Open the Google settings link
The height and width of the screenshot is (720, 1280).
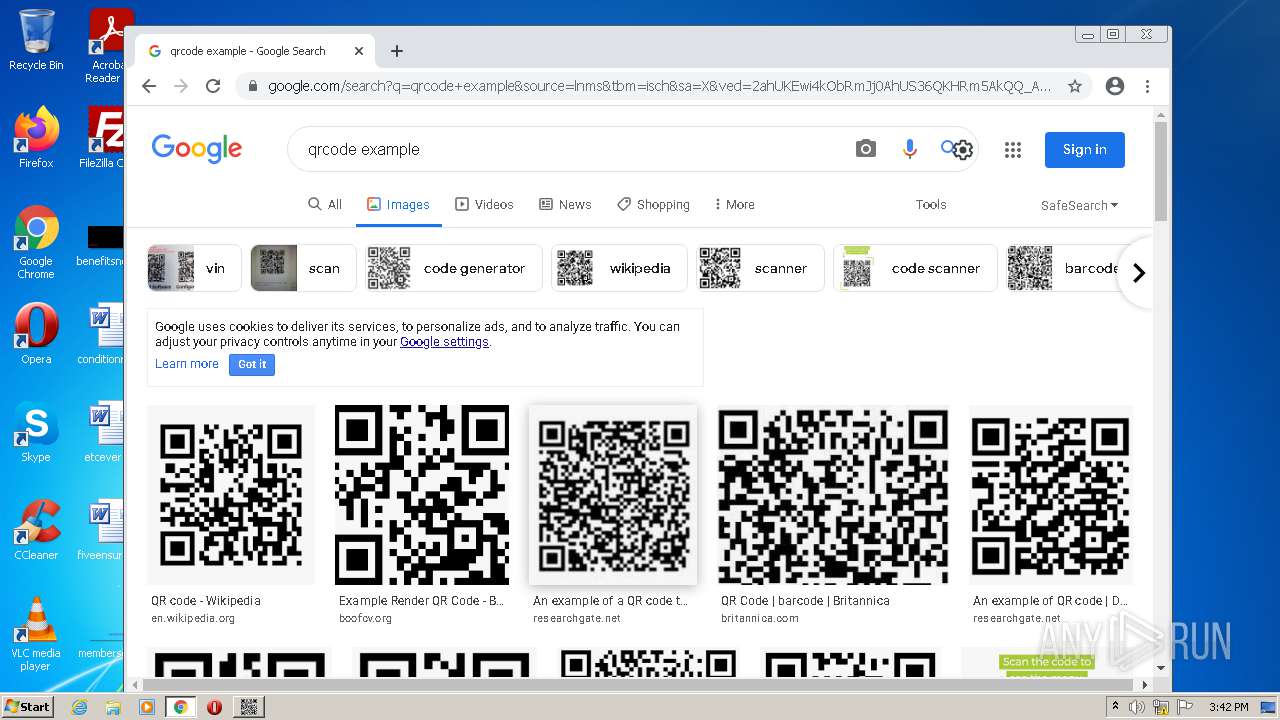tap(444, 342)
